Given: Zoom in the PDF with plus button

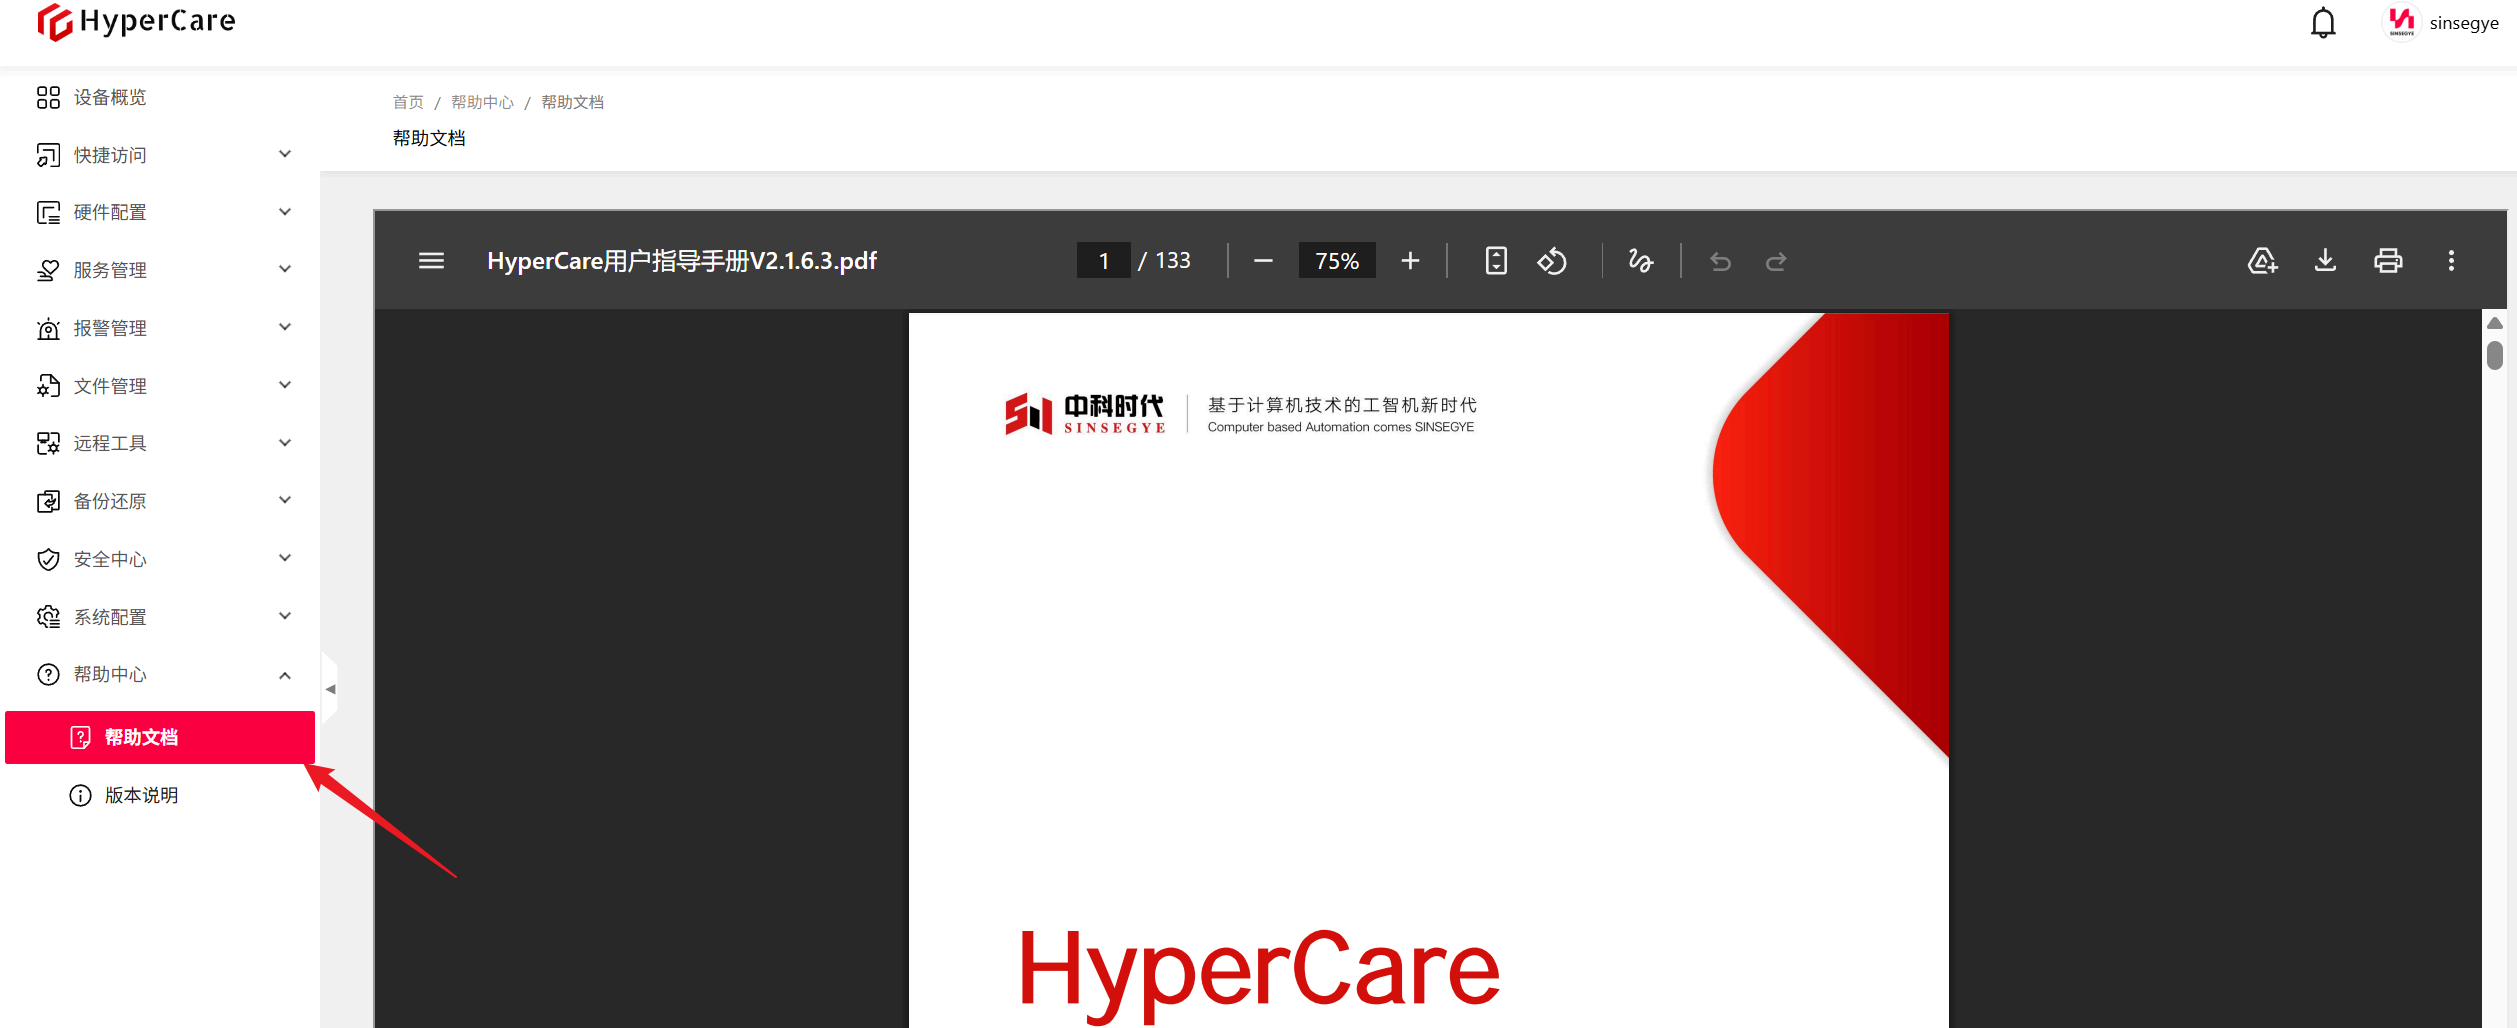Looking at the screenshot, I should pos(1410,261).
